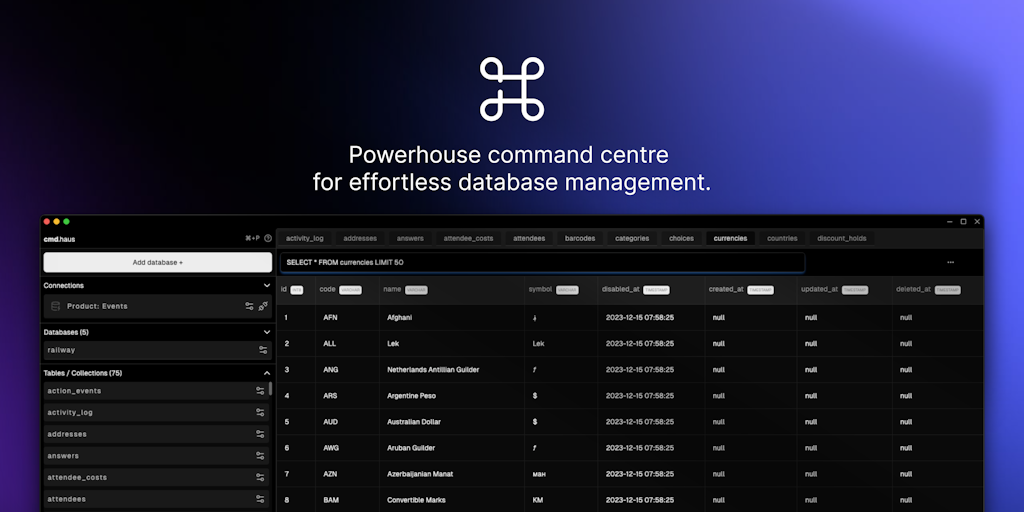Click the database icon beside Product: Events
Viewport: 1024px width, 512px height.
[56, 306]
